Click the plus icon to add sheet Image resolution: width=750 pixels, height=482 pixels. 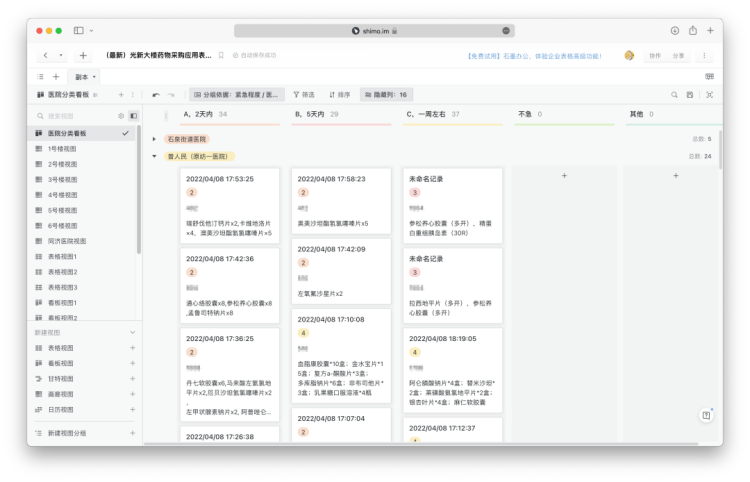(x=56, y=76)
